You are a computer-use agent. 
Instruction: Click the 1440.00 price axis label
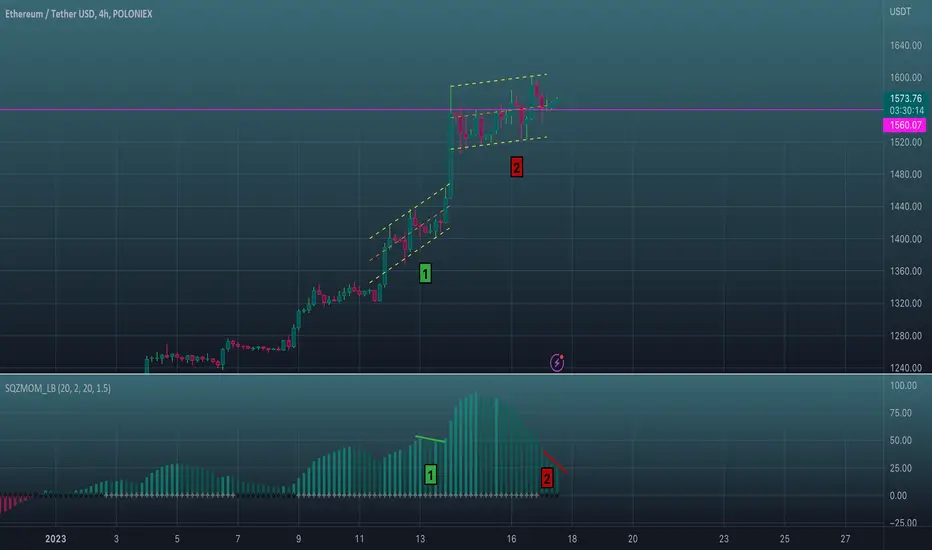point(906,206)
